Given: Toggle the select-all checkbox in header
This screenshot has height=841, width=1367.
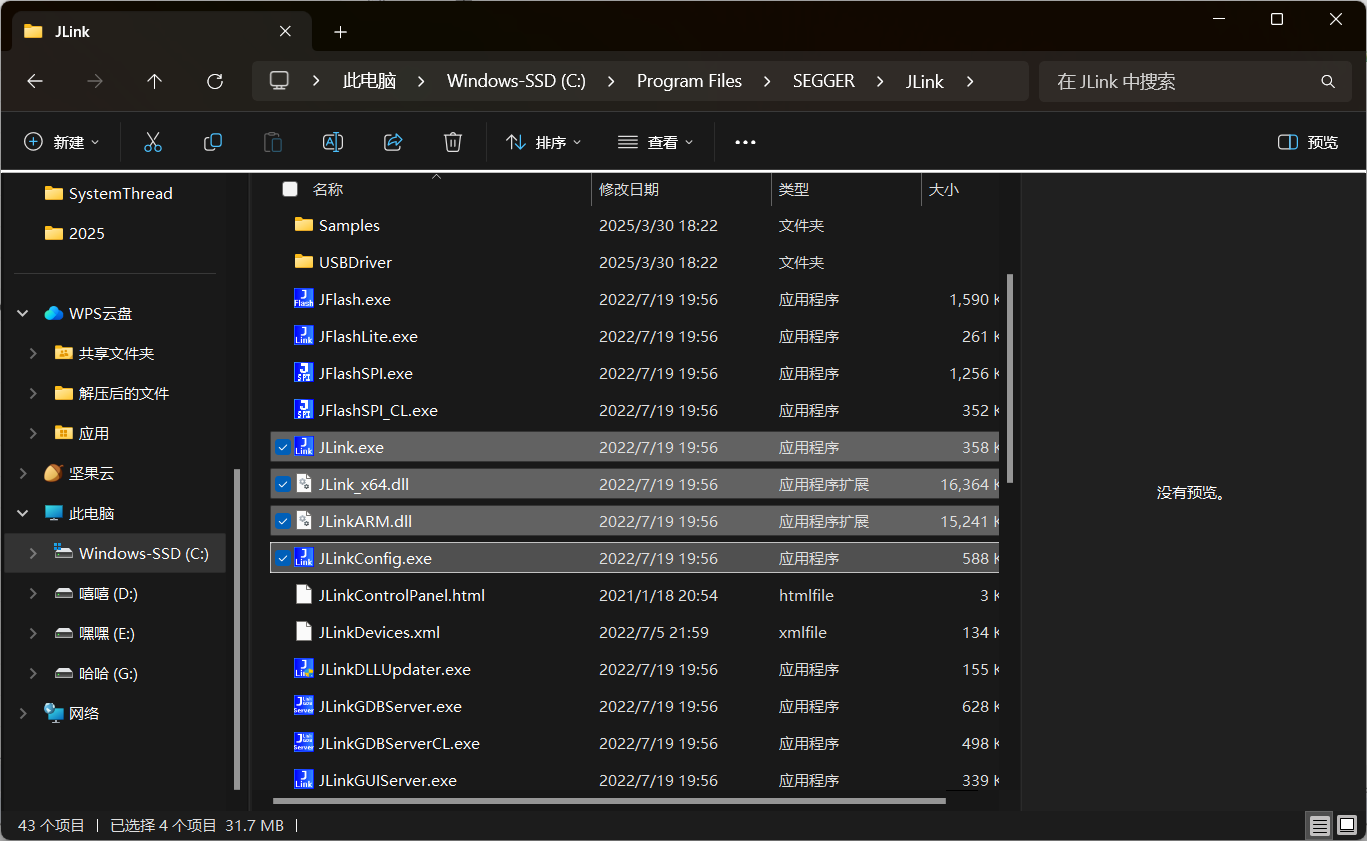Looking at the screenshot, I should tap(290, 189).
